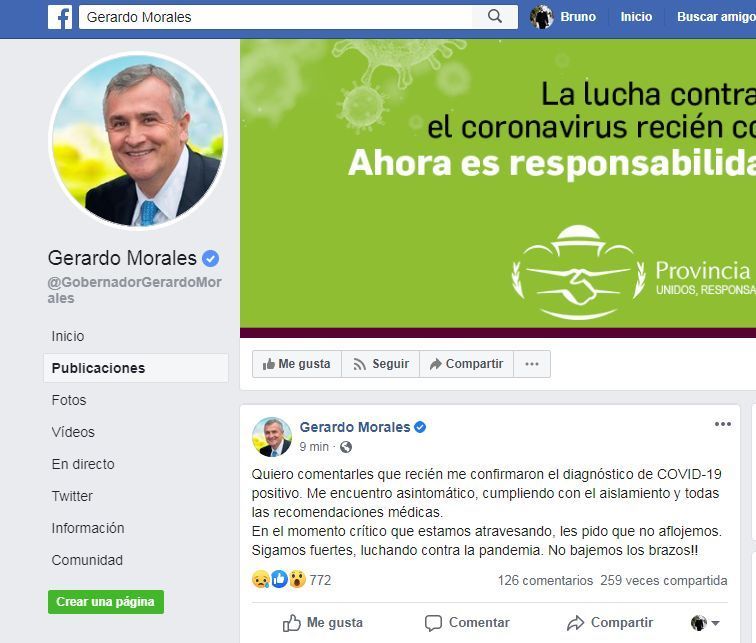Open page more options ellipsis button
Image resolution: width=756 pixels, height=643 pixels.
pyautogui.click(x=532, y=364)
